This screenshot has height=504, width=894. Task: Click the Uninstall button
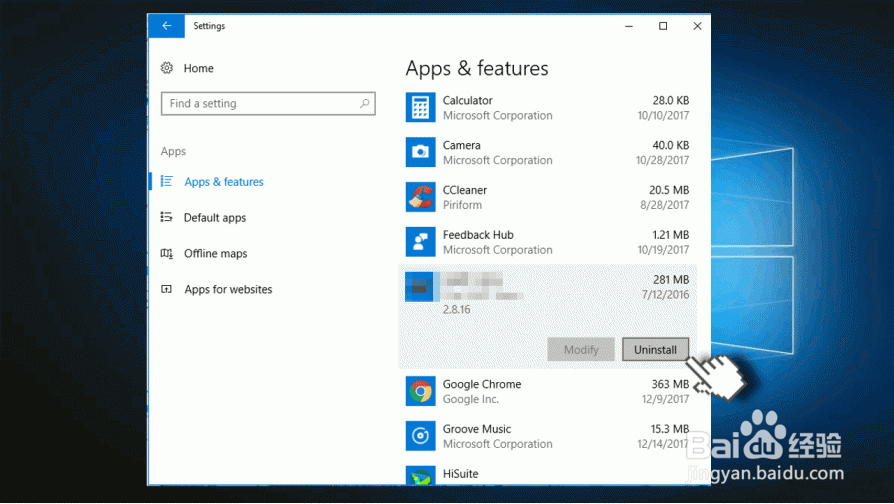(655, 349)
